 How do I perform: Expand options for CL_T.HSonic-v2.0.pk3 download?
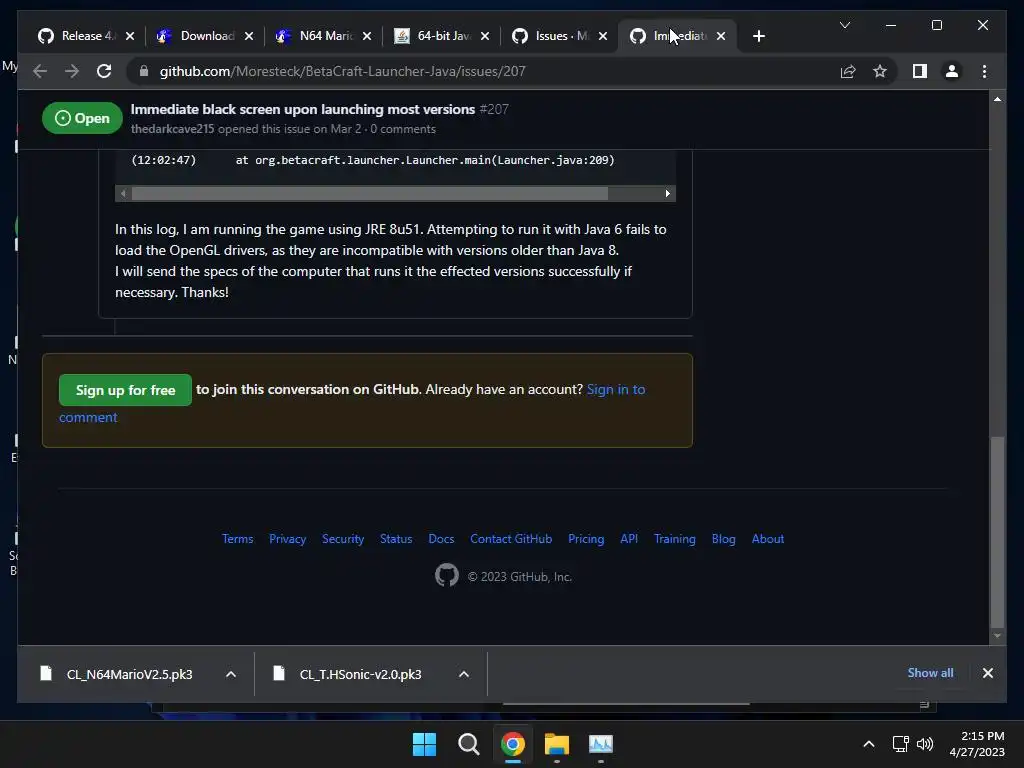point(464,674)
